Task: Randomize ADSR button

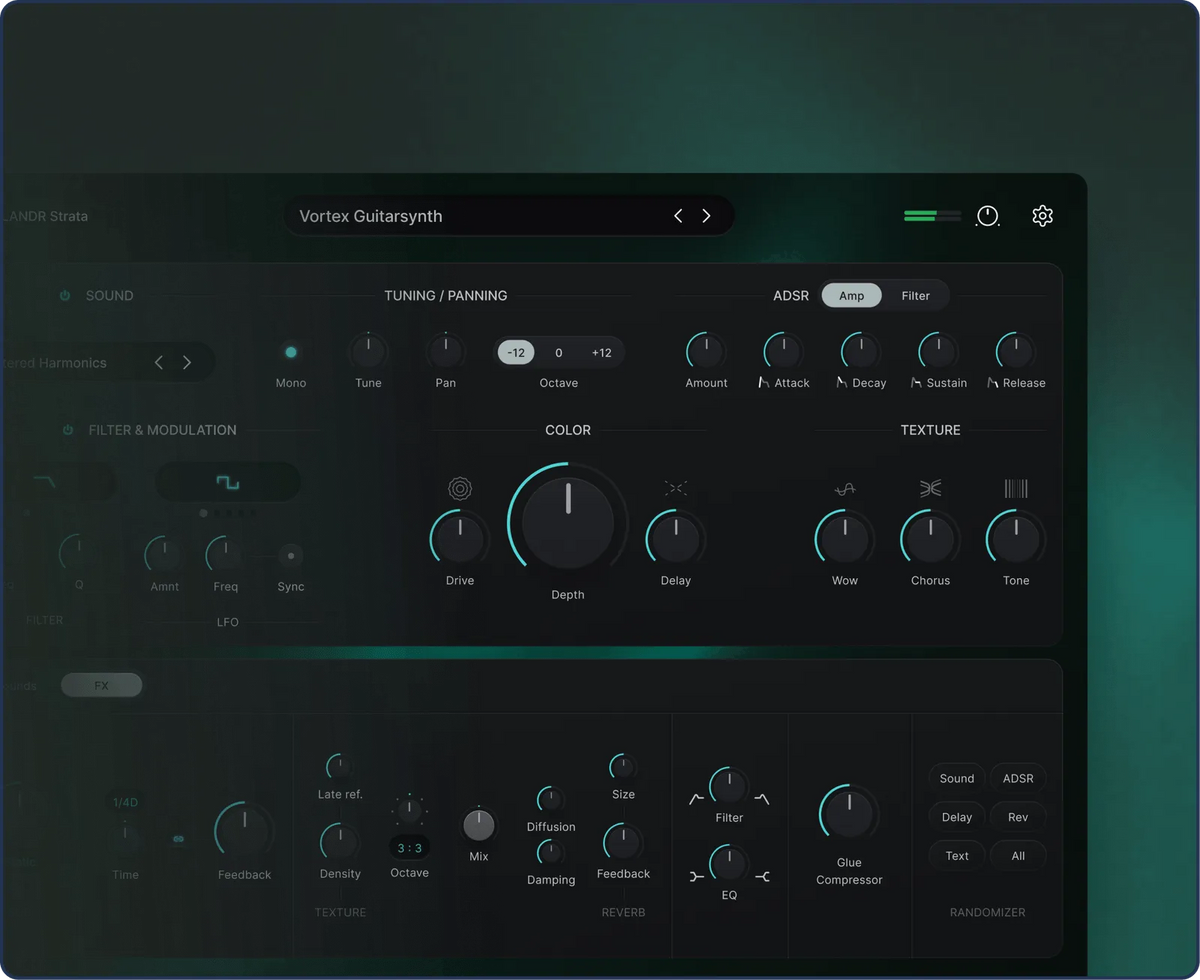Action: click(1018, 779)
